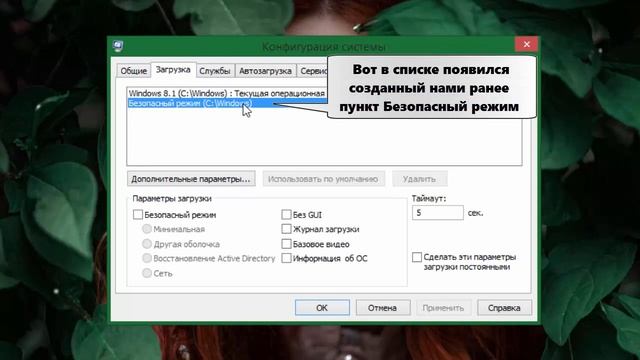Select the Сеть radio option
The width and height of the screenshot is (640, 360).
pos(147,273)
